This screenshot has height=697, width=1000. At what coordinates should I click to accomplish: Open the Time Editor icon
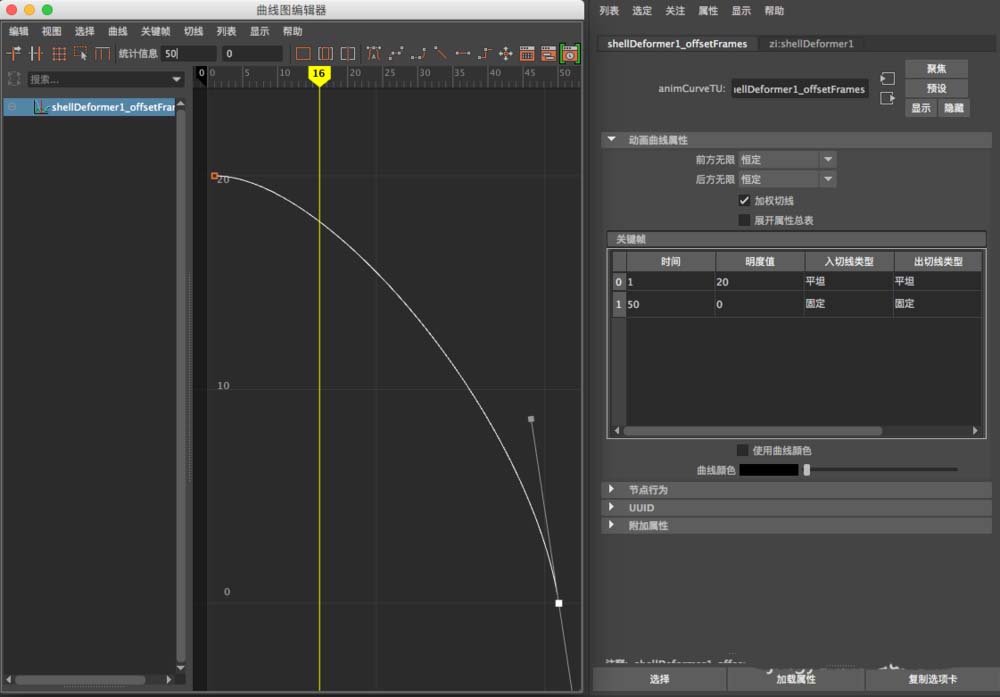click(x=570, y=54)
